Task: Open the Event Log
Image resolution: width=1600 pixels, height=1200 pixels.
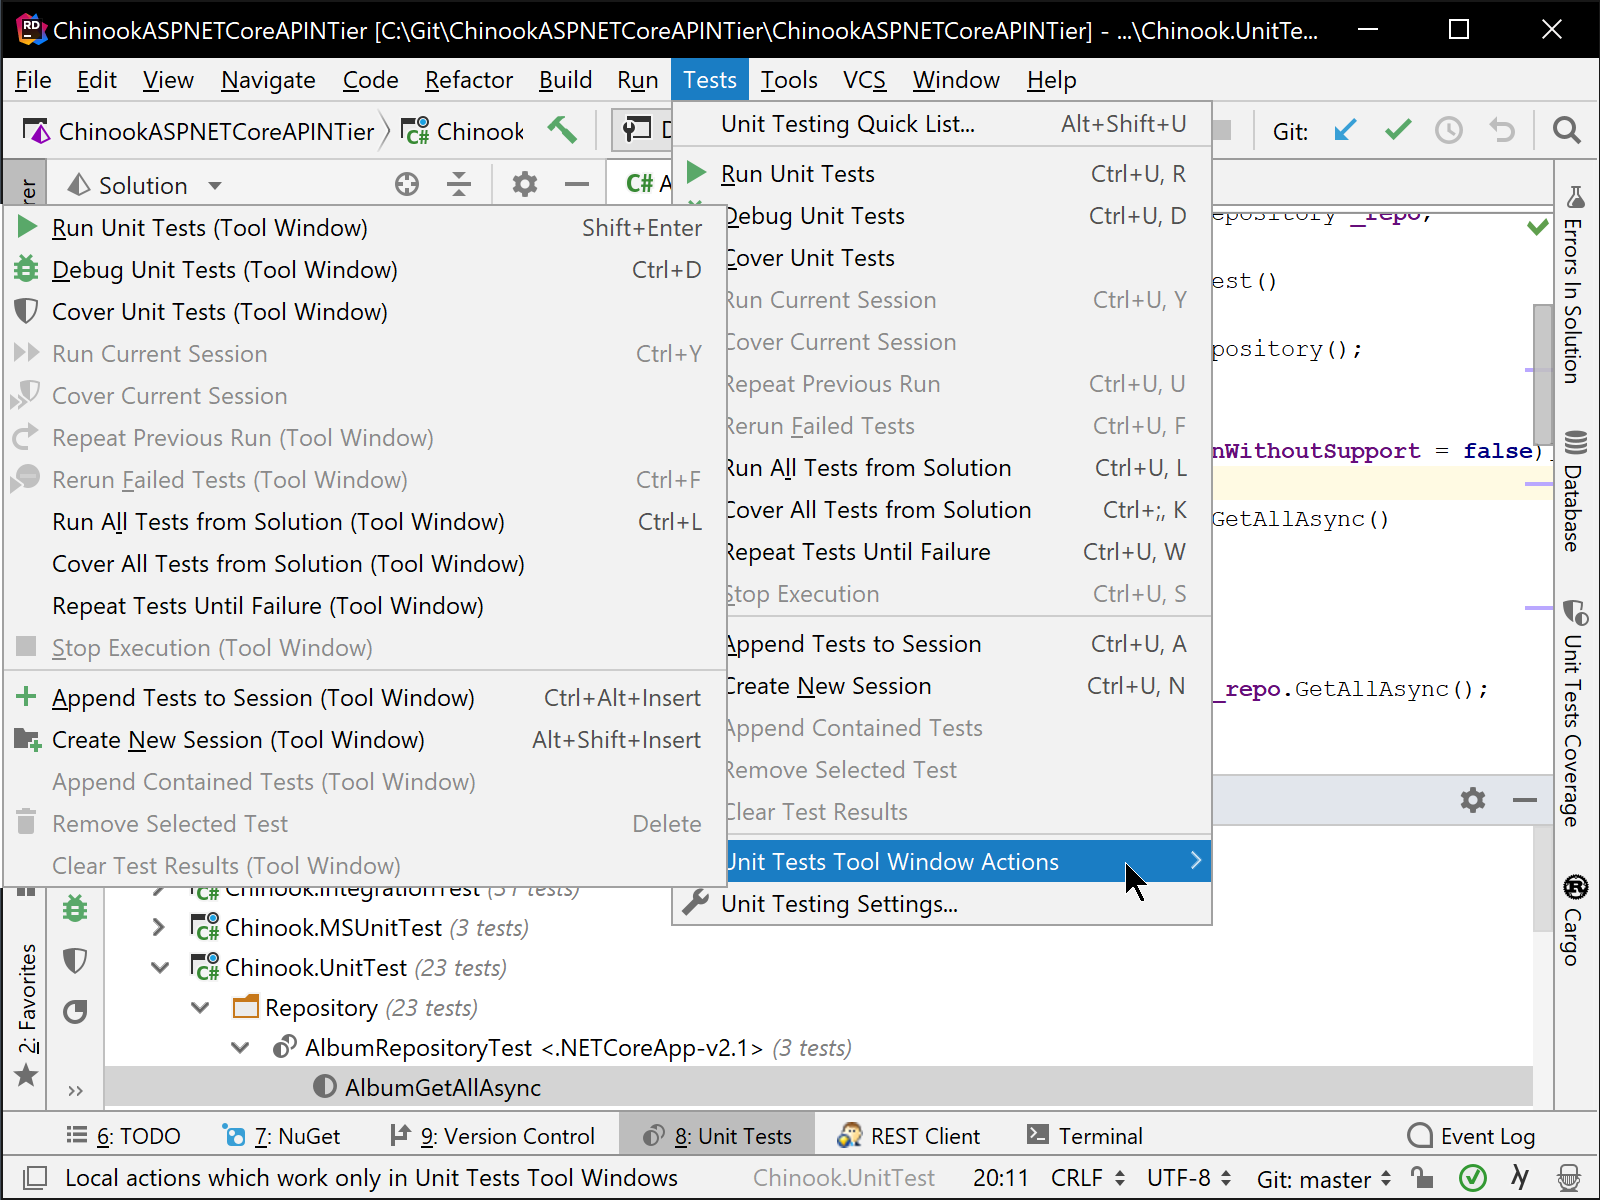Action: (x=1471, y=1136)
